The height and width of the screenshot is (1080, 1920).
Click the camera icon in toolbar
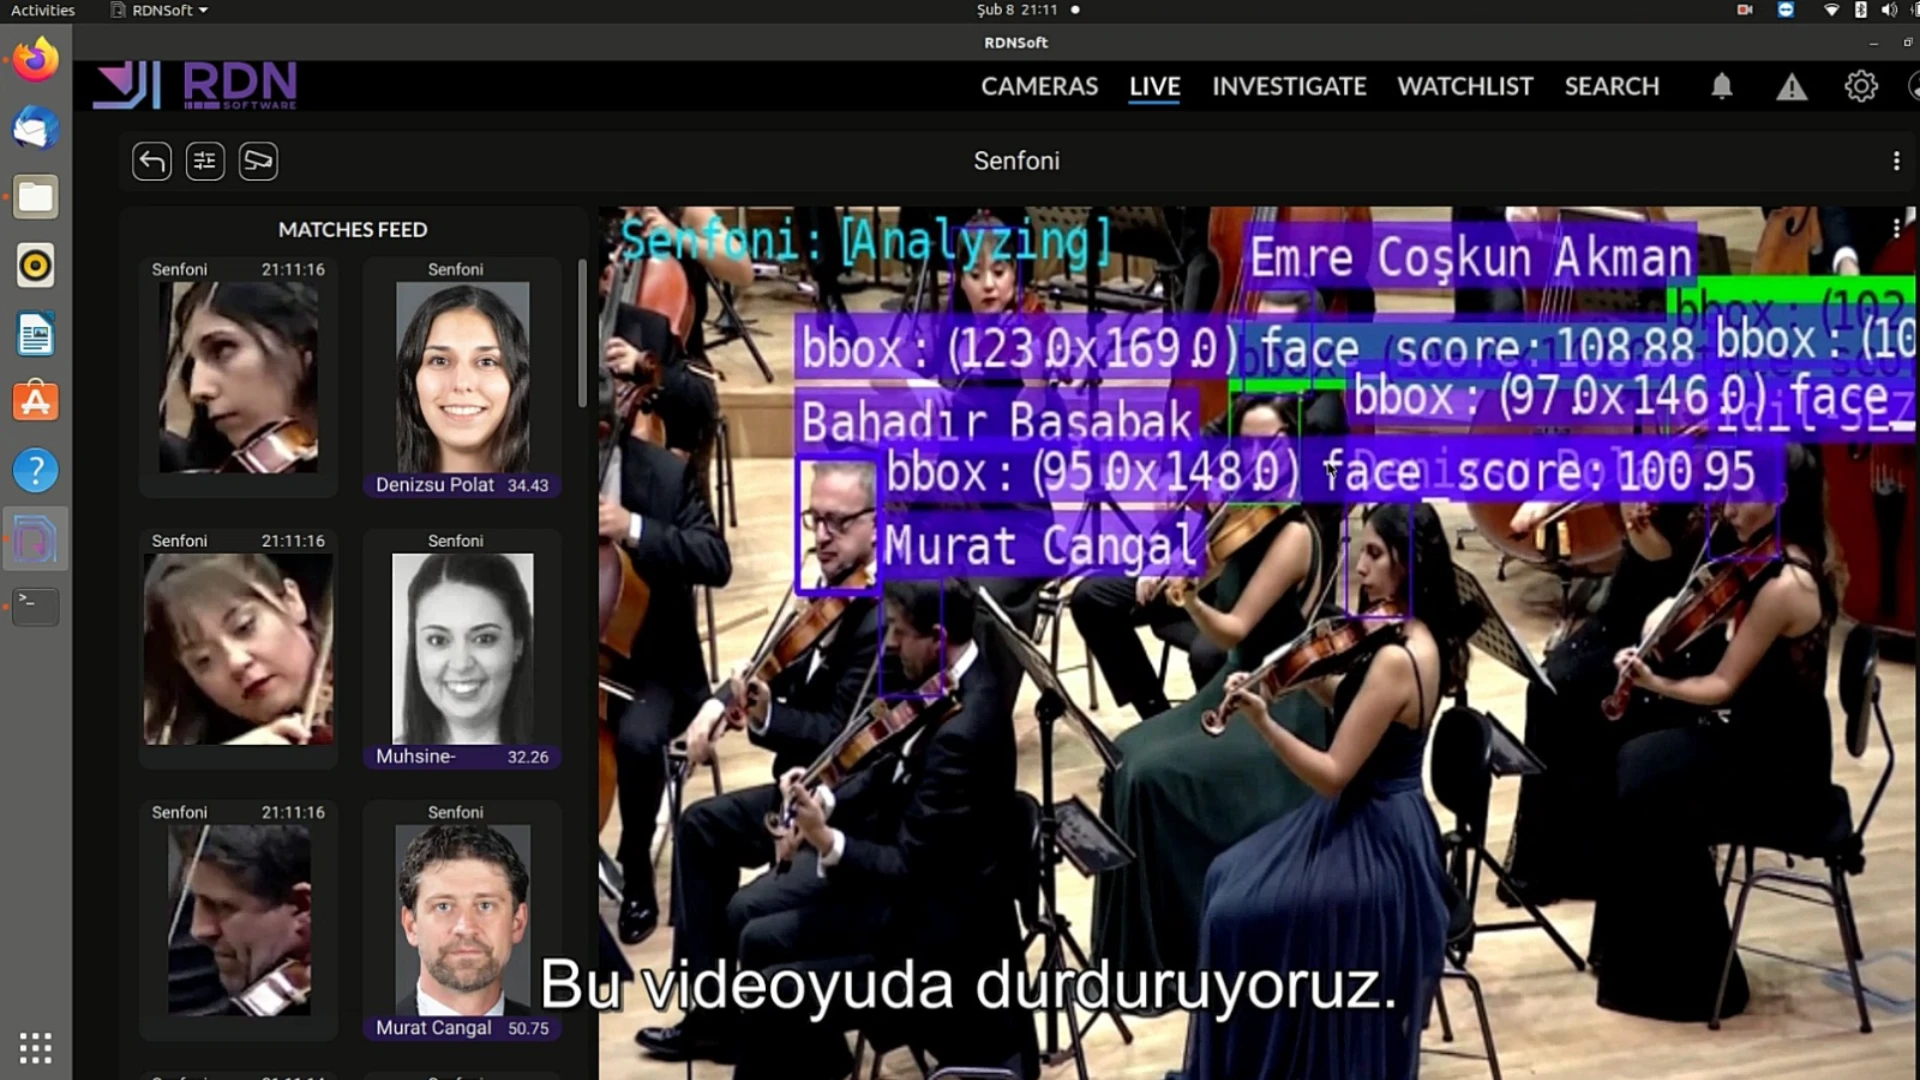coord(258,161)
